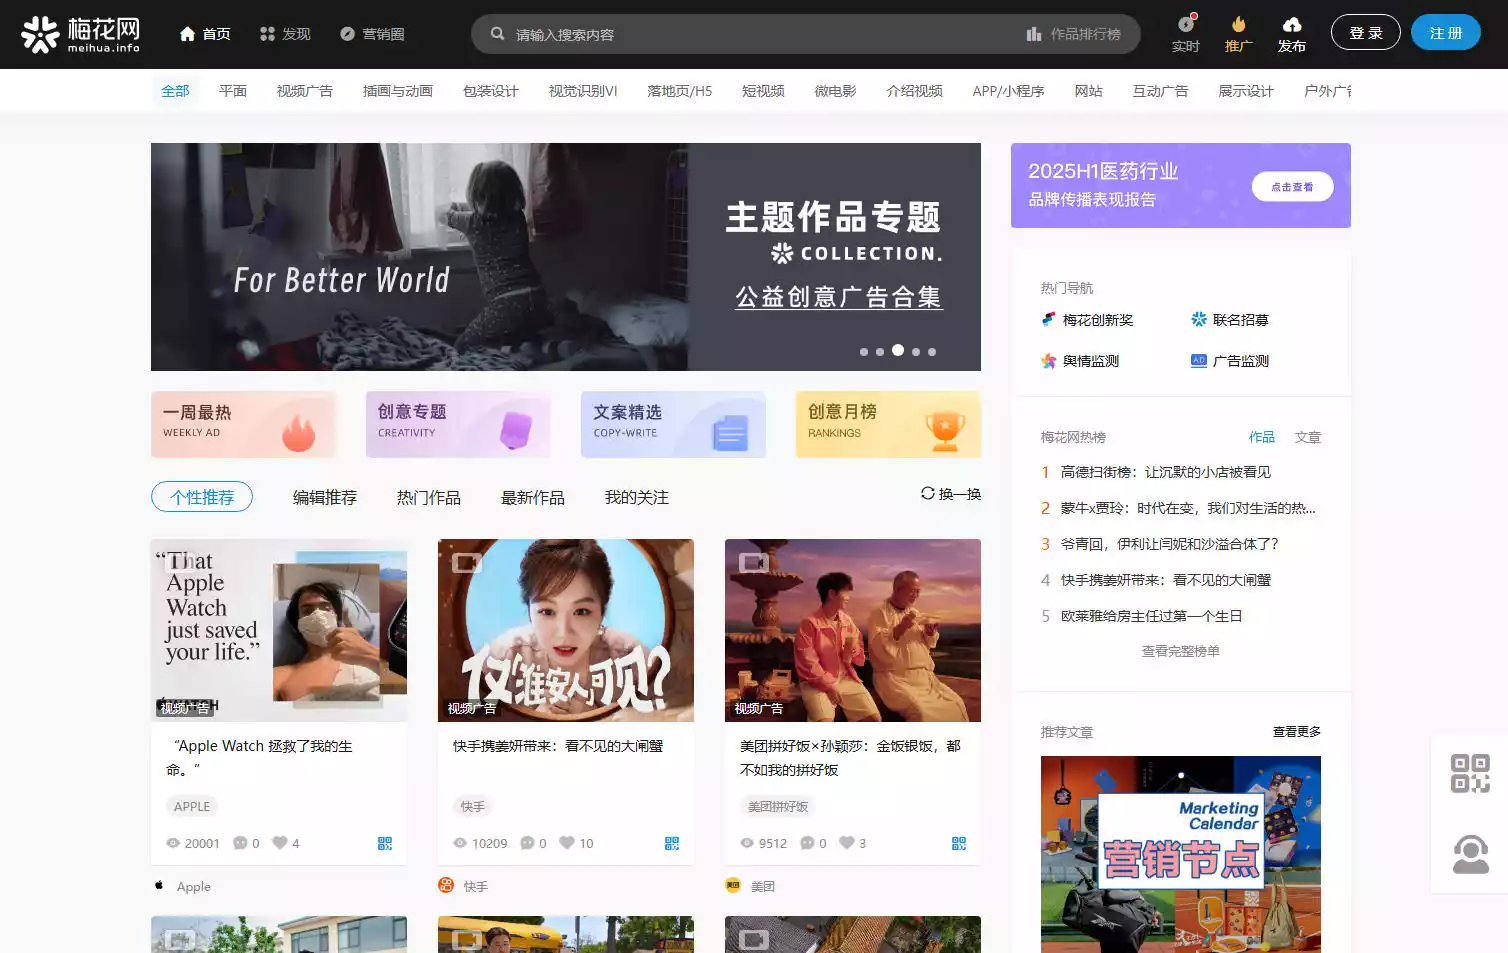Open 查看完整榜单 link
This screenshot has height=953, width=1508.
[x=1181, y=651]
